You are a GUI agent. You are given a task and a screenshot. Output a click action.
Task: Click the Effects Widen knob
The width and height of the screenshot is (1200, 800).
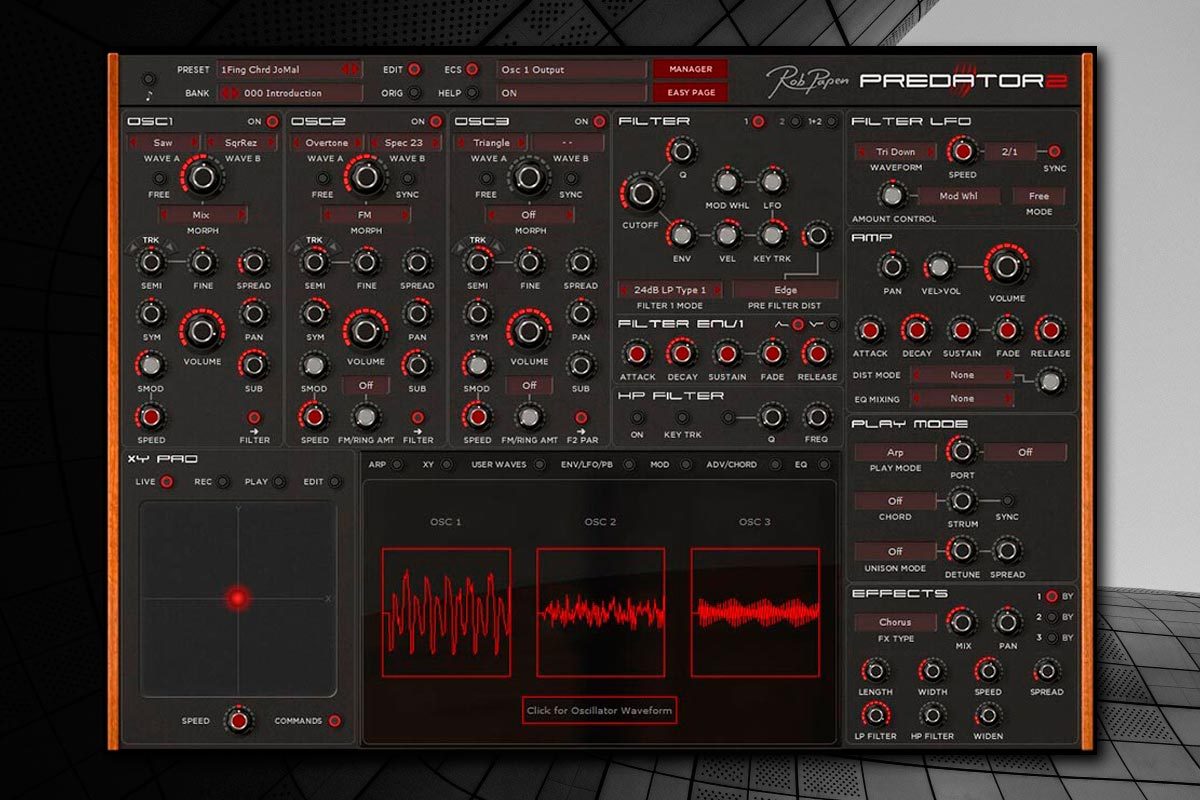click(x=988, y=714)
